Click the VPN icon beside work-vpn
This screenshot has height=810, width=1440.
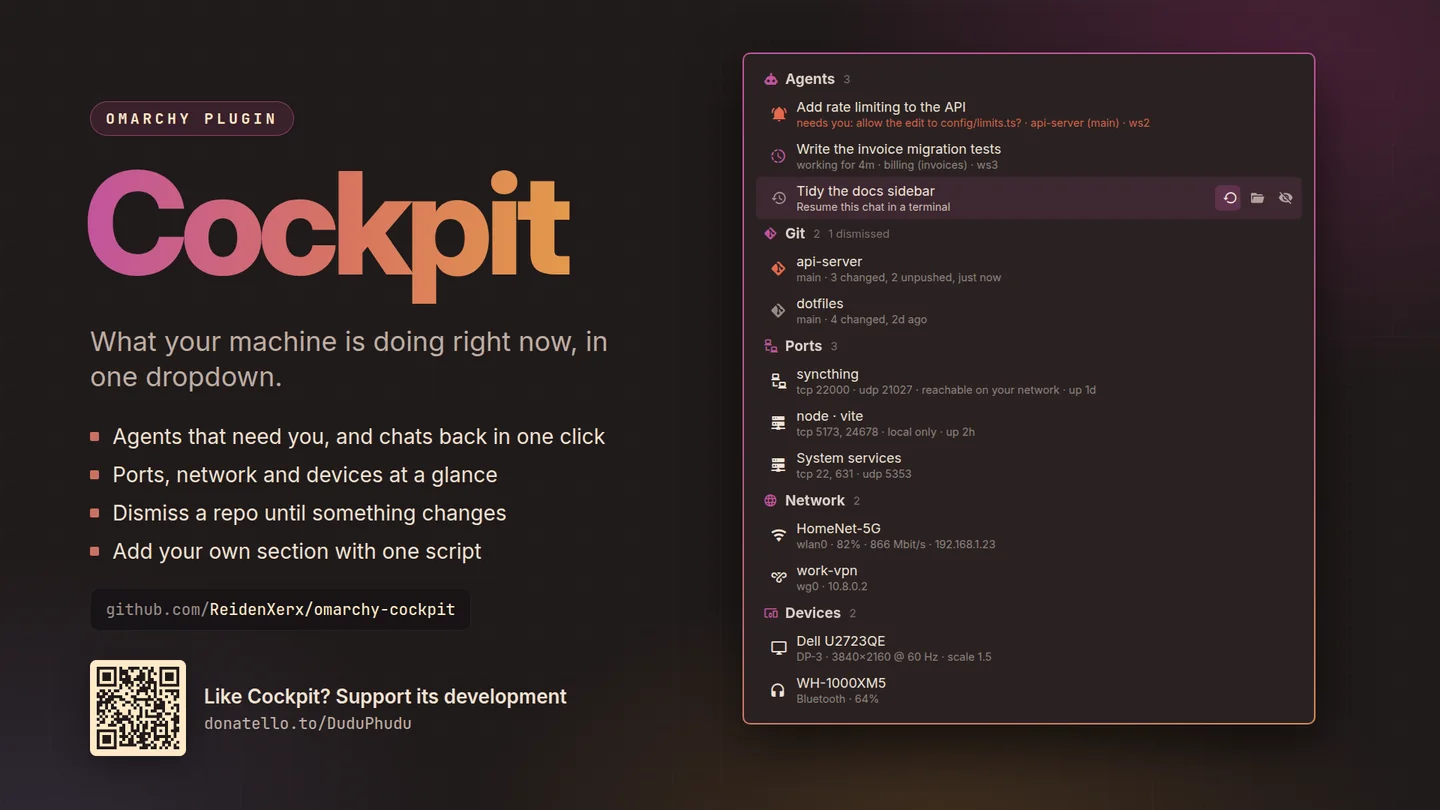(x=778, y=578)
